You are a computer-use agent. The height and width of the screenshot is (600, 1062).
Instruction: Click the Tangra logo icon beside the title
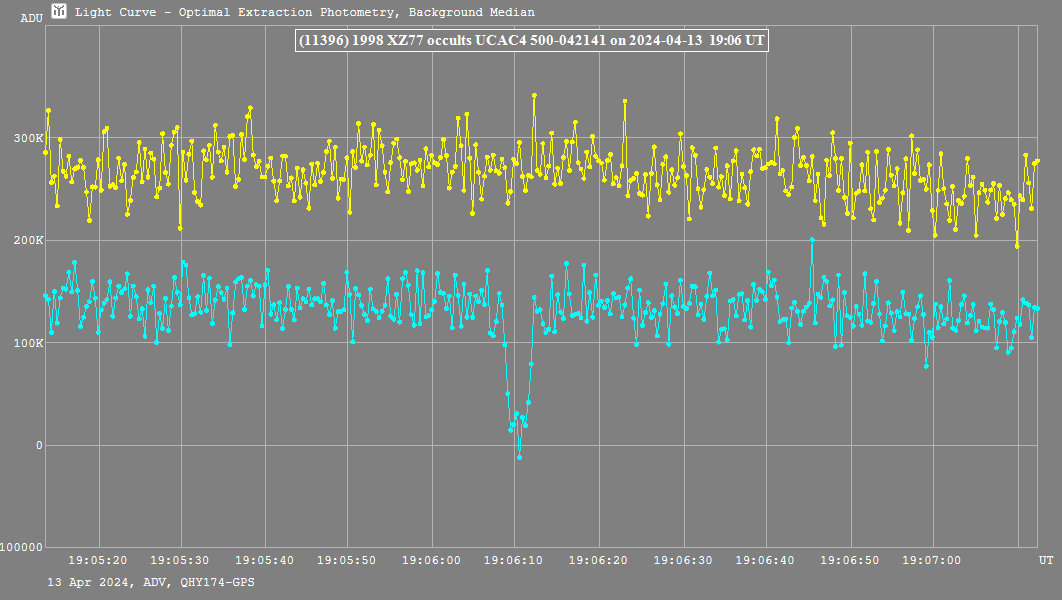pos(59,11)
